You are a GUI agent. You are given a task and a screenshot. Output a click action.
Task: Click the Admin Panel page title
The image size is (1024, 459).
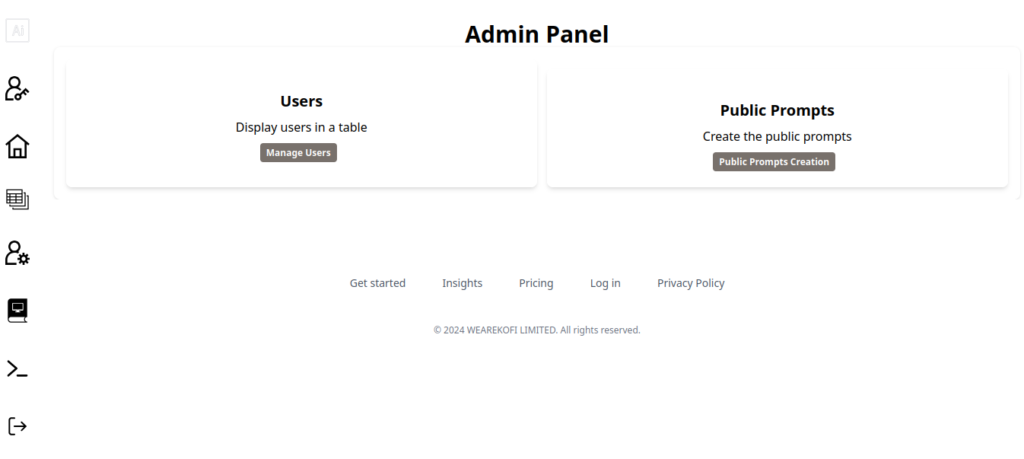pos(537,34)
